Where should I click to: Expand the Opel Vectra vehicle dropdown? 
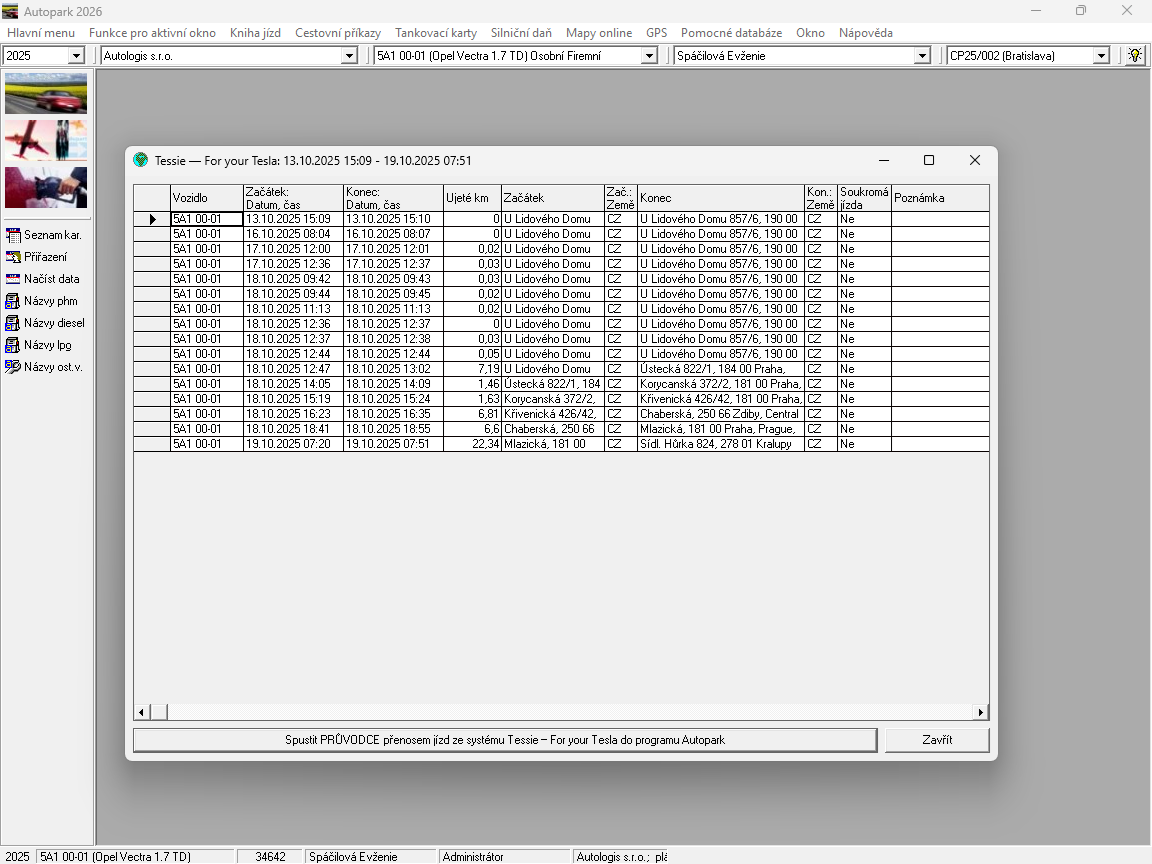click(649, 56)
